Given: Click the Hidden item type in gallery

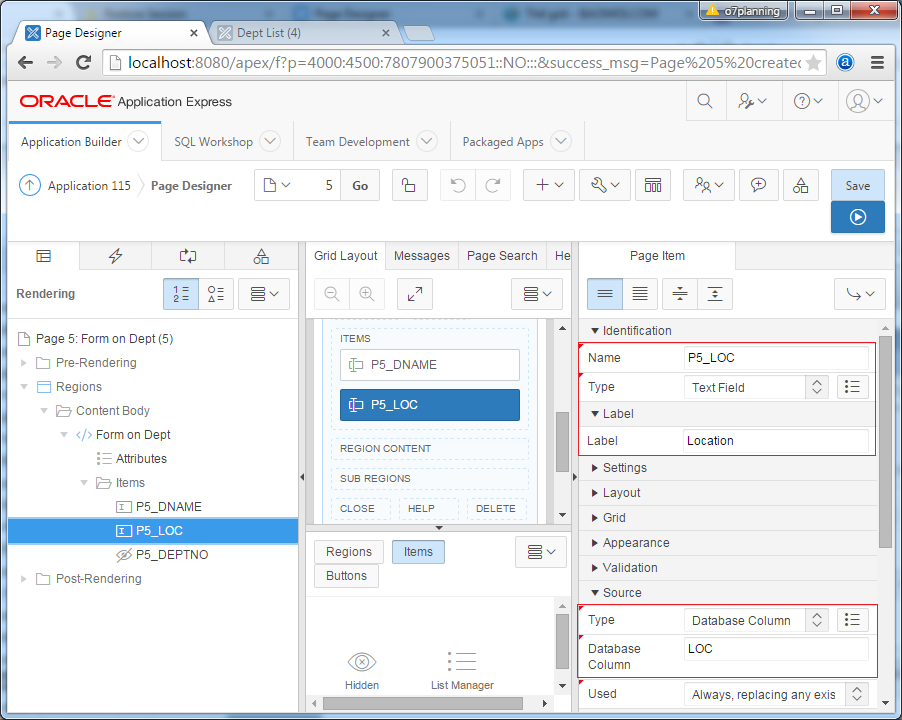Looking at the screenshot, I should point(362,671).
